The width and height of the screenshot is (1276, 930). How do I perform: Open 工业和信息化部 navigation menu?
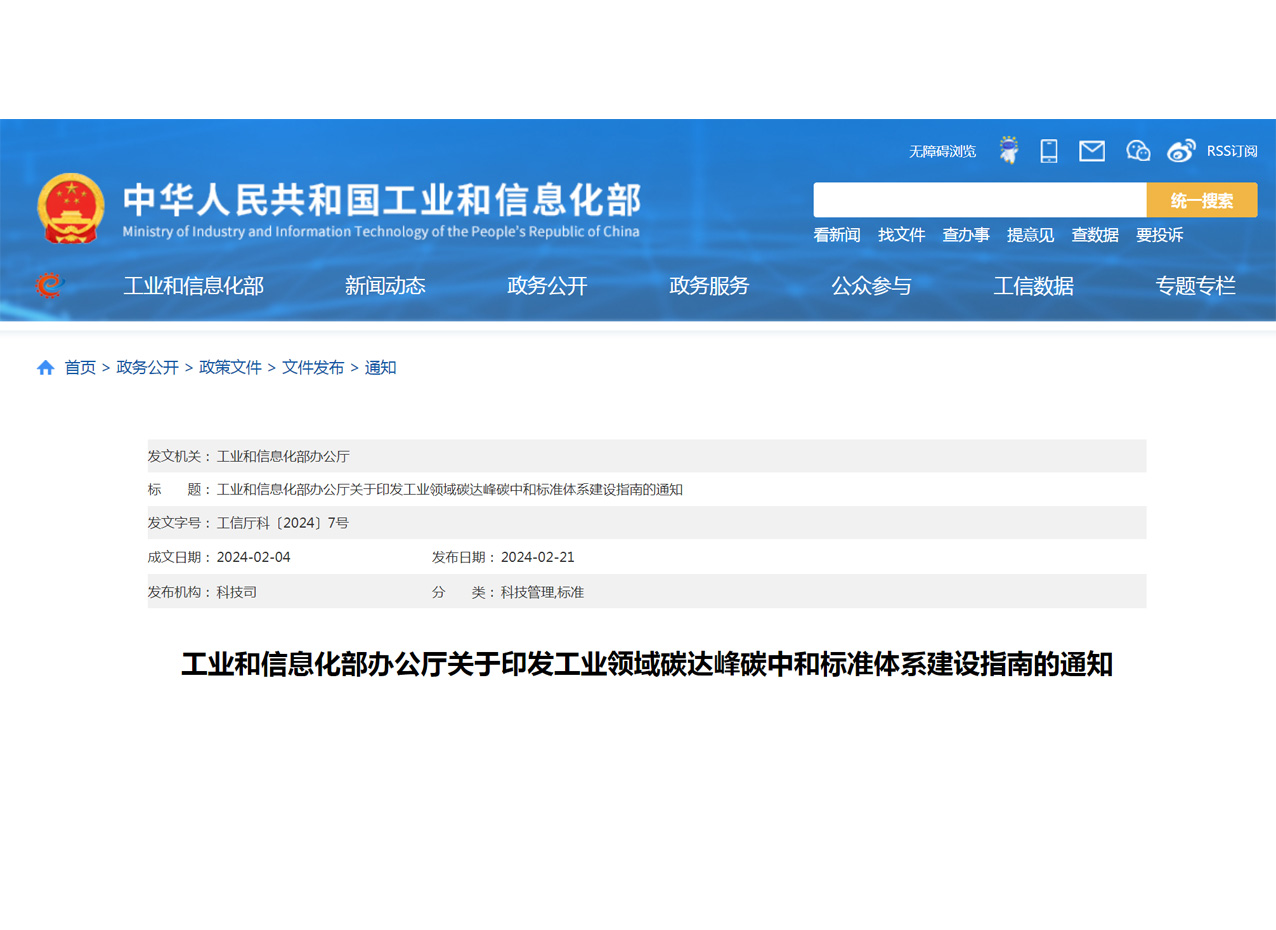pos(193,286)
